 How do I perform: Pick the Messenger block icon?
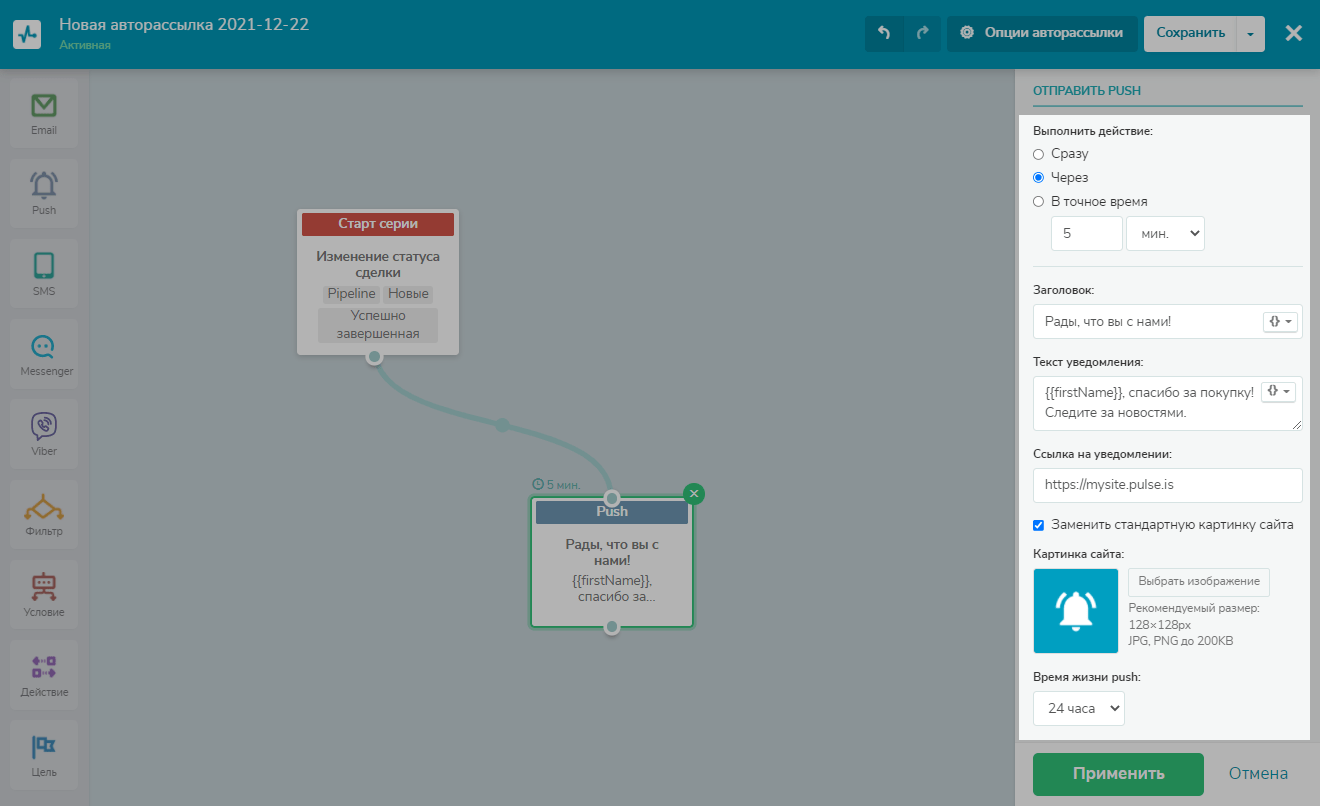[x=43, y=347]
